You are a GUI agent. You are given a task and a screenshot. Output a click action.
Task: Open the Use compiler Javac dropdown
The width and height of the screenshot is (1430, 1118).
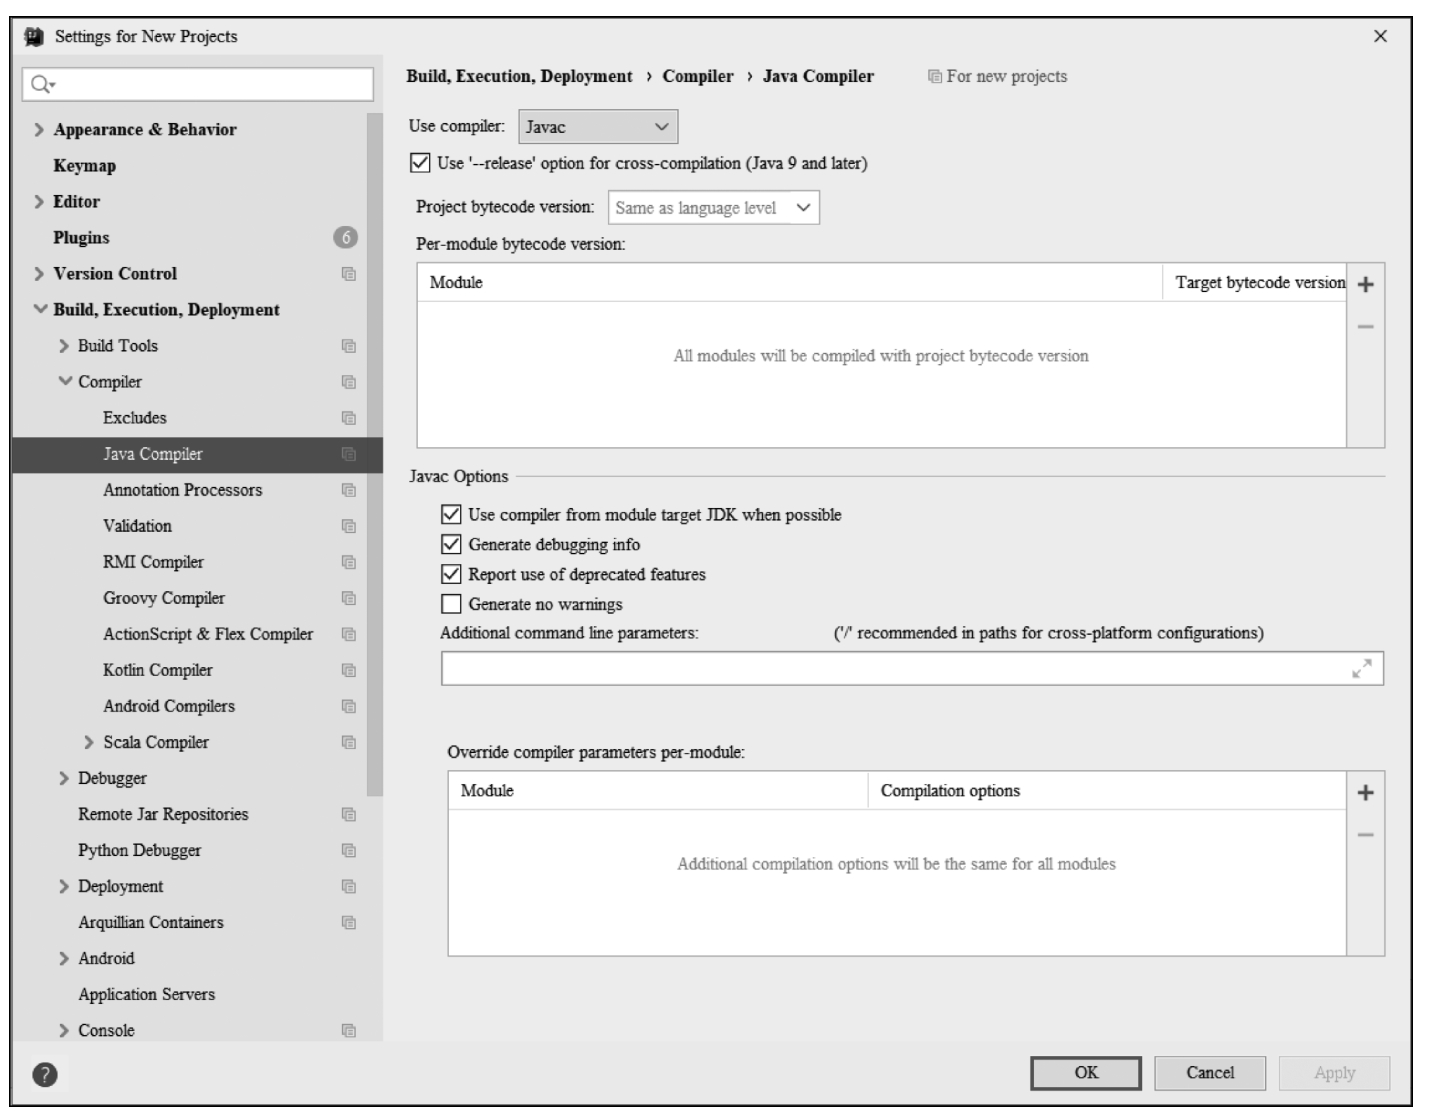tap(598, 127)
